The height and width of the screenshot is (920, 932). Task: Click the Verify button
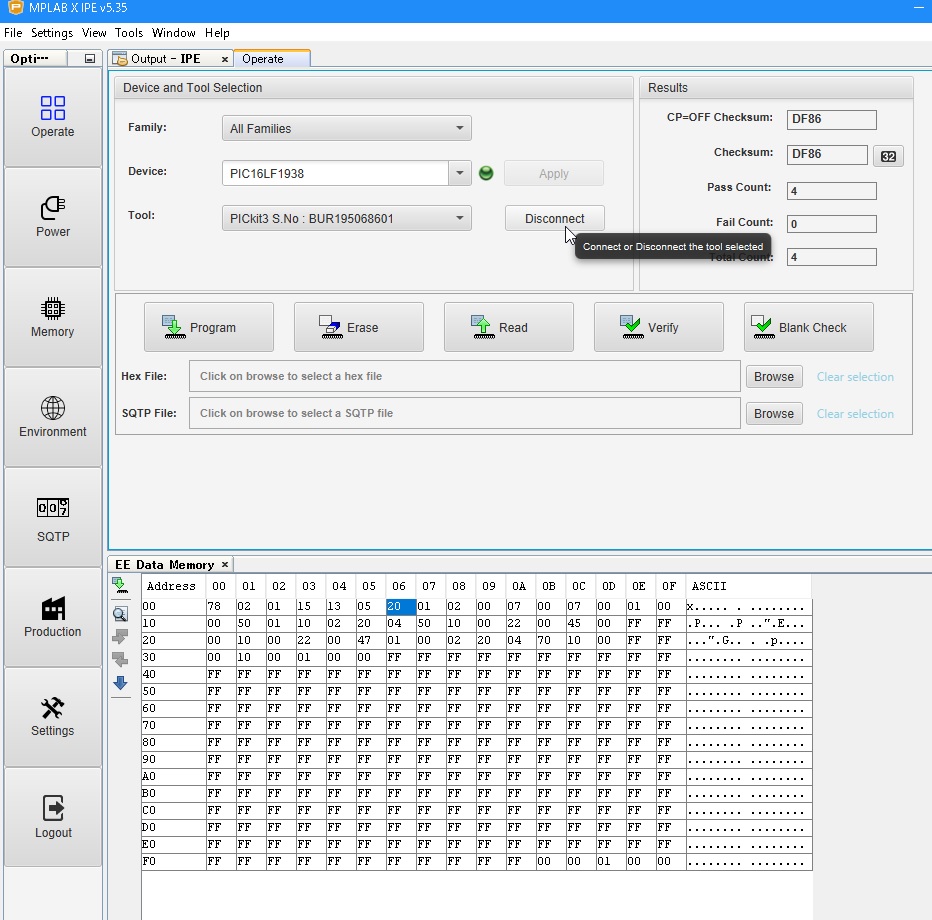point(659,327)
